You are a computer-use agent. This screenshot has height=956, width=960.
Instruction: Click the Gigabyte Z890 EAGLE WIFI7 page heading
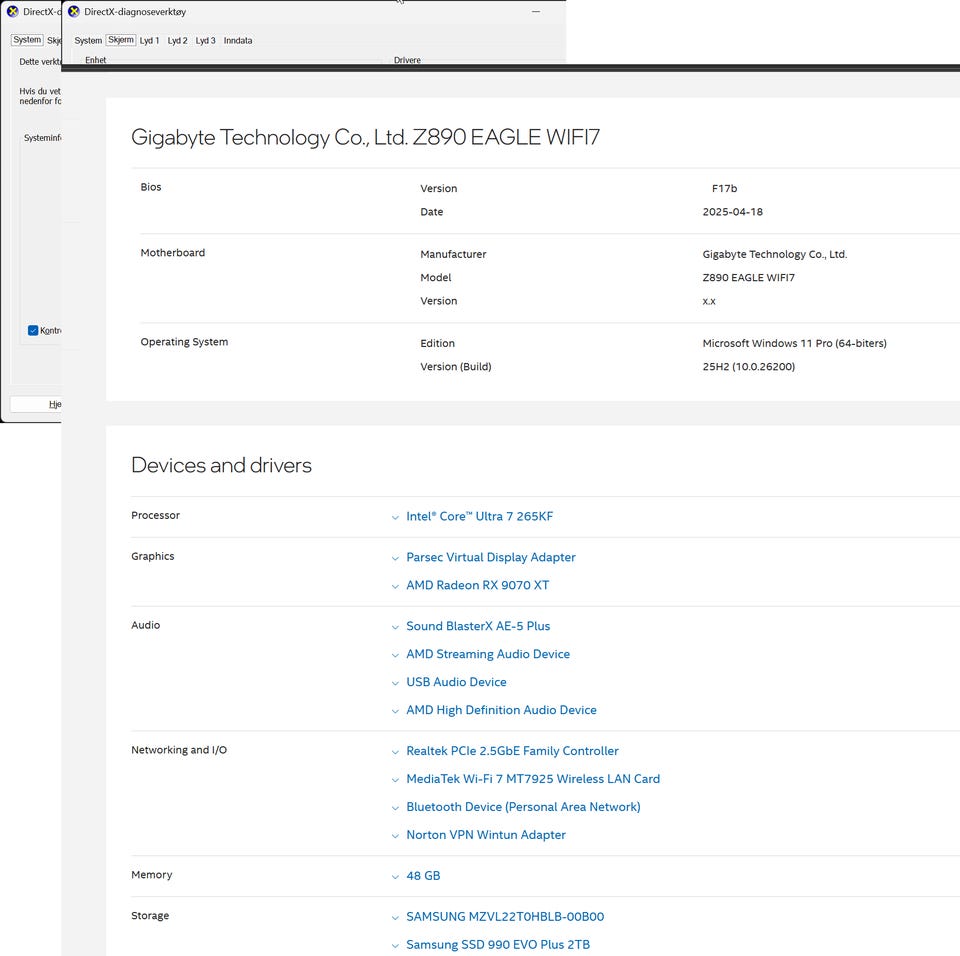pos(366,137)
